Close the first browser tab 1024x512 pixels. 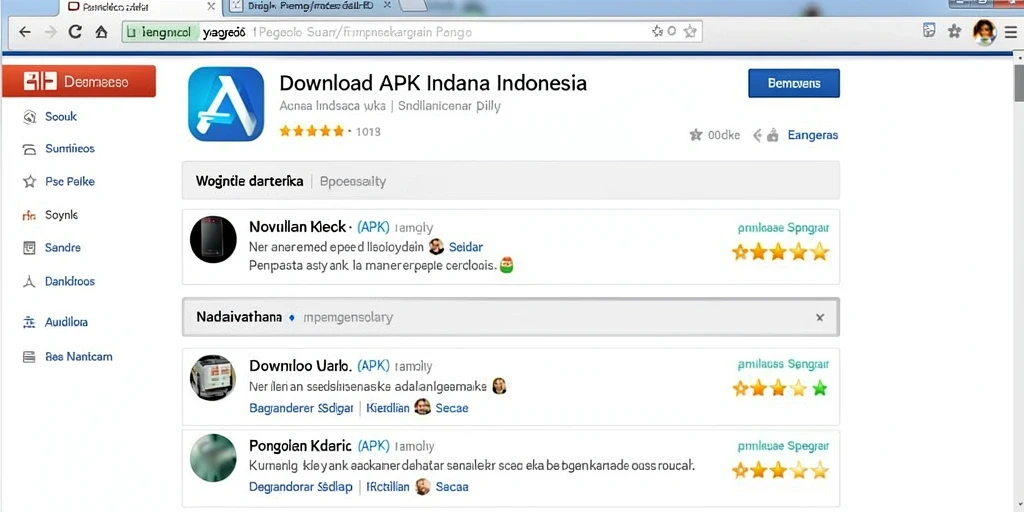coord(211,6)
